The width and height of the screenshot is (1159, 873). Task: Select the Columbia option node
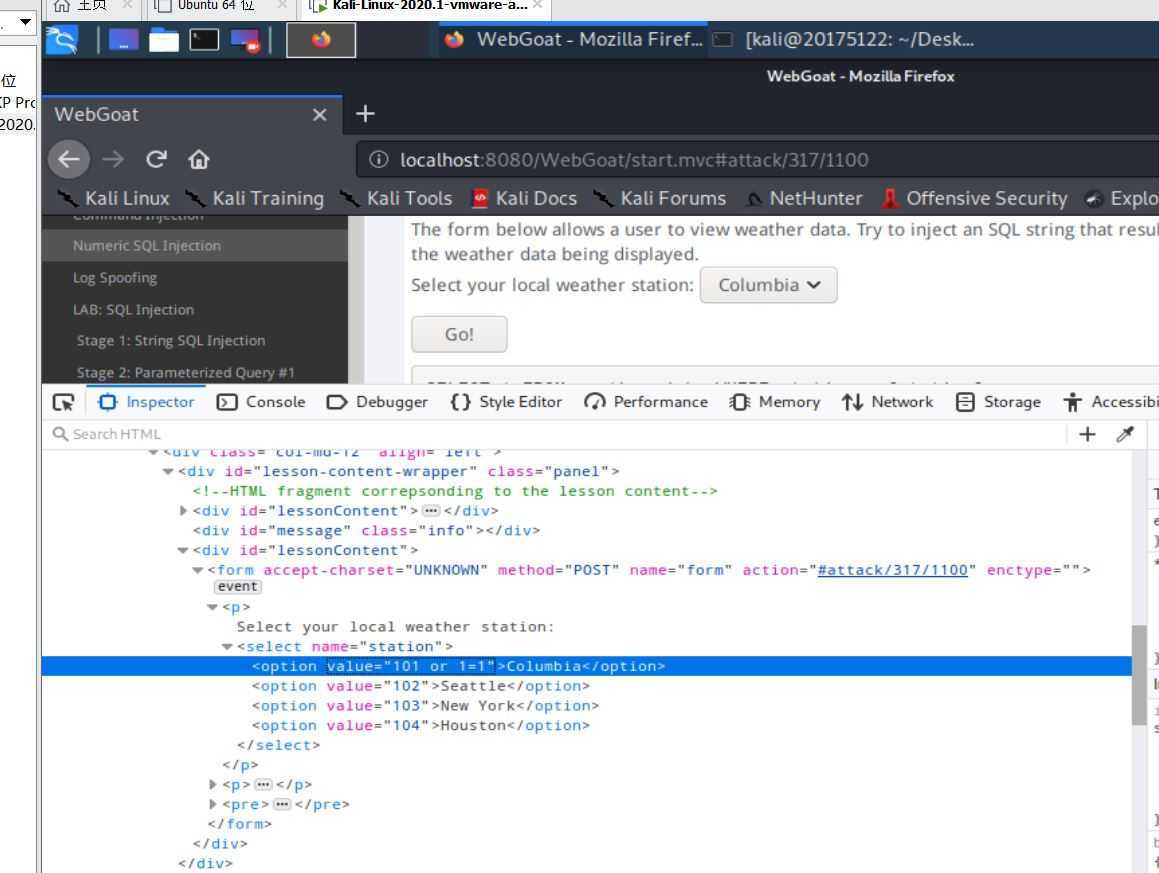587,666
